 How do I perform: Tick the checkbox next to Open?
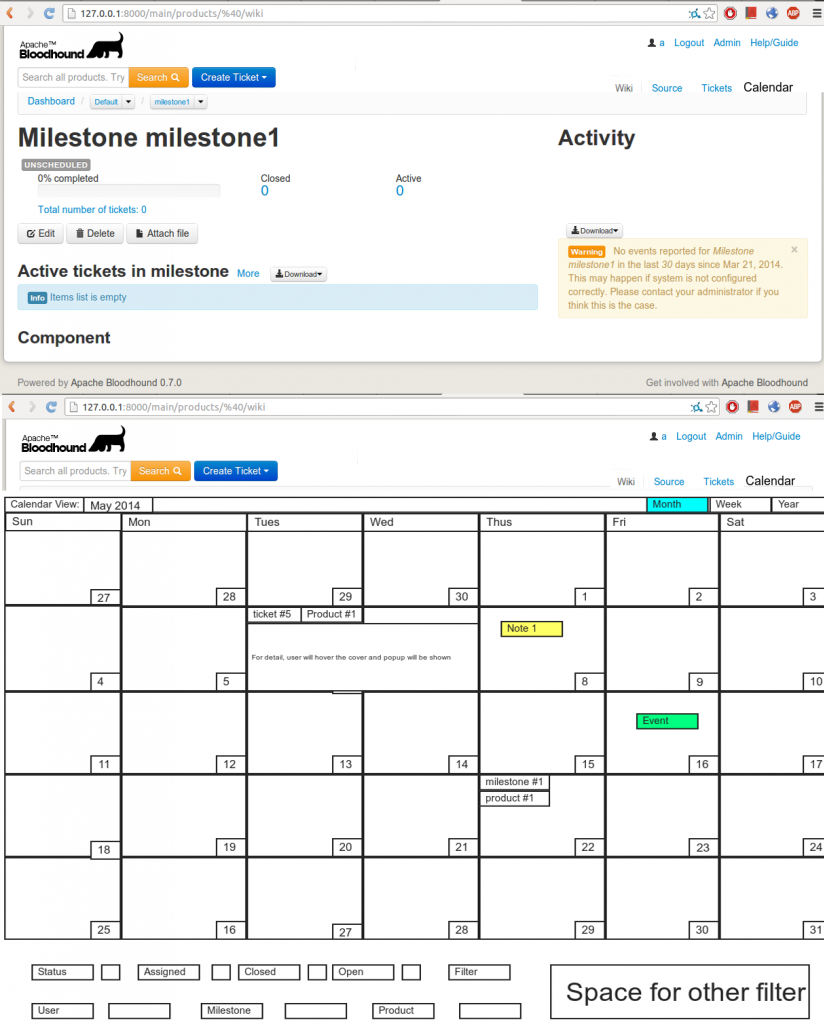pos(411,972)
